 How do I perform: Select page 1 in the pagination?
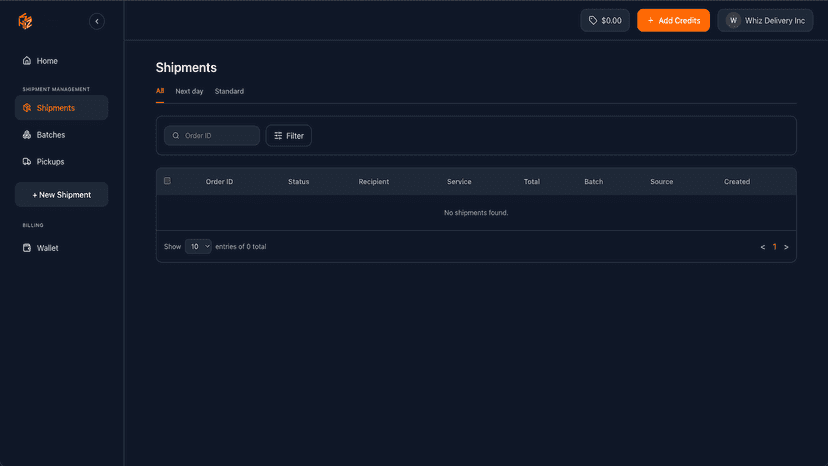tap(775, 247)
